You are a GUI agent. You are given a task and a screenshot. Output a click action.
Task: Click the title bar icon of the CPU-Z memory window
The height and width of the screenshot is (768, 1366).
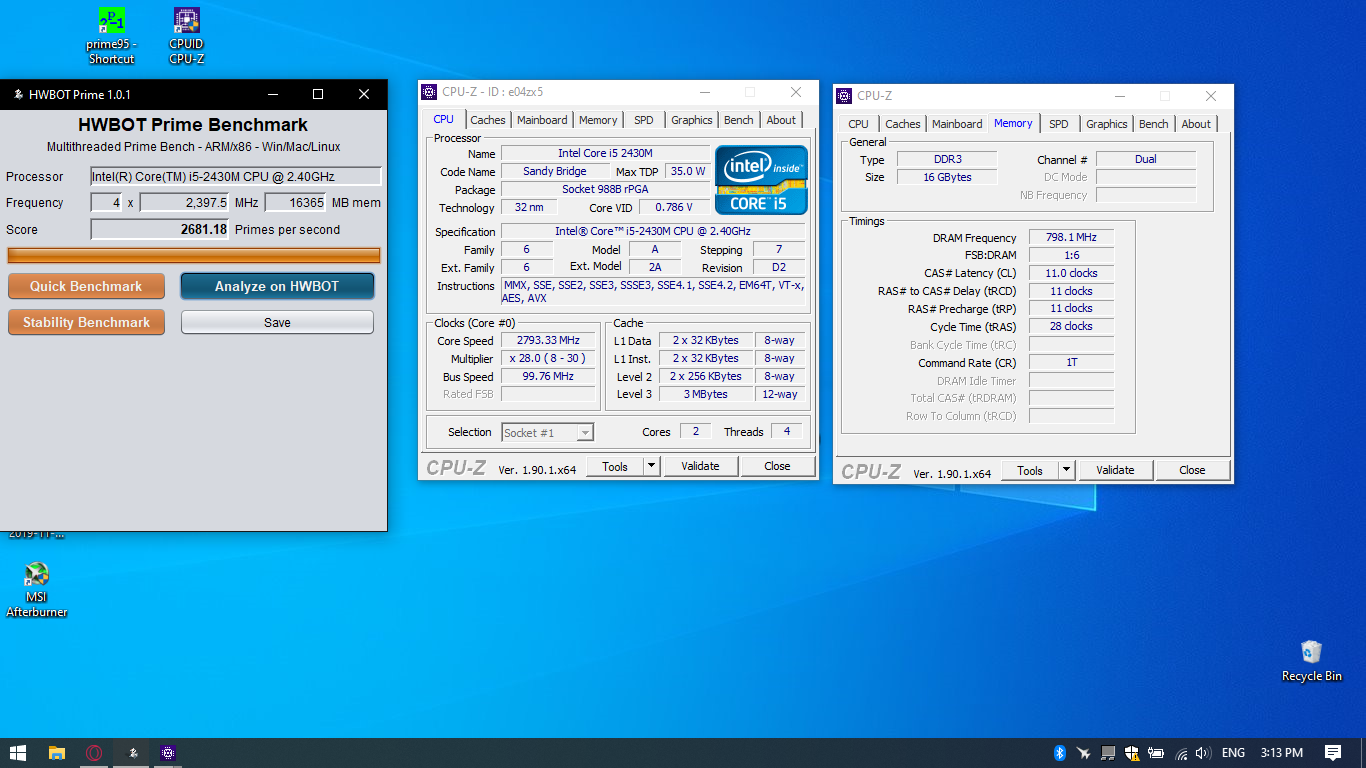[x=844, y=96]
